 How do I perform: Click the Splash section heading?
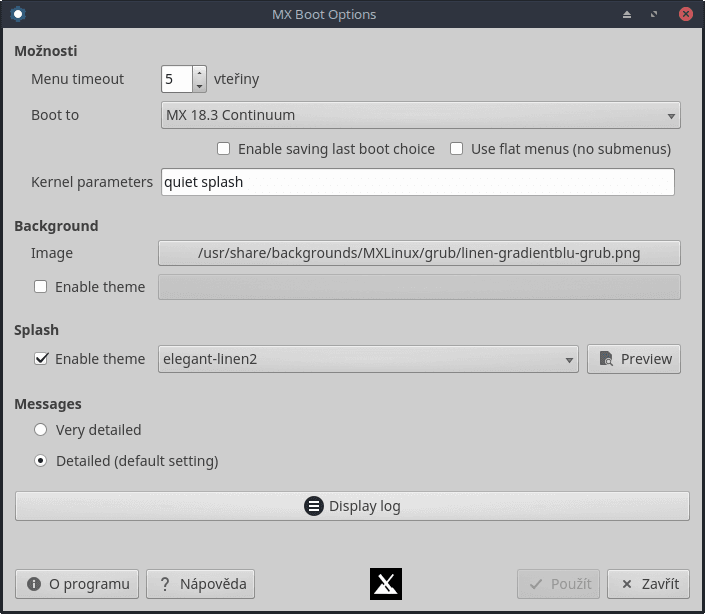coord(36,330)
